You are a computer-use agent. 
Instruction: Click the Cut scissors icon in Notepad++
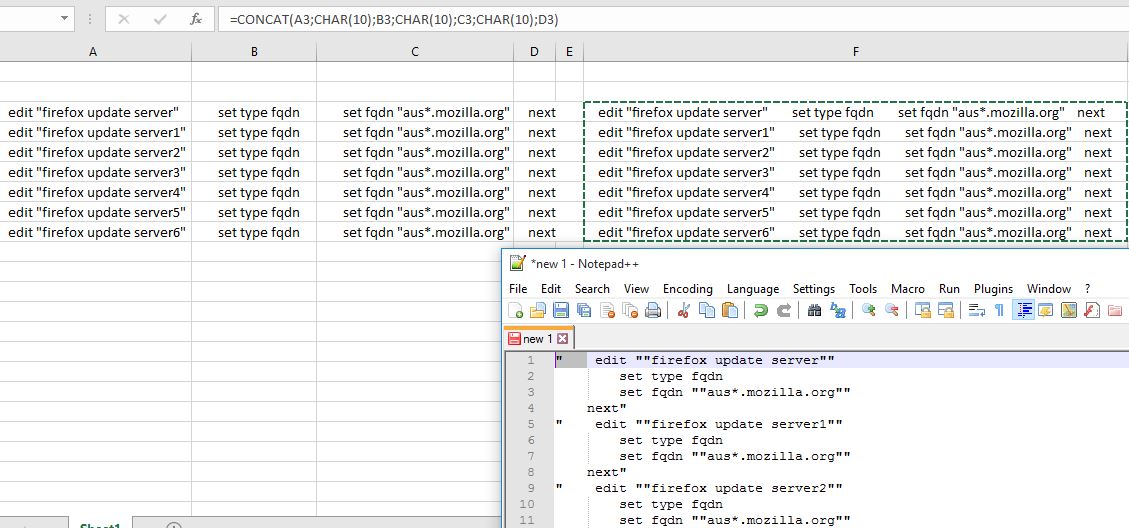(x=684, y=310)
